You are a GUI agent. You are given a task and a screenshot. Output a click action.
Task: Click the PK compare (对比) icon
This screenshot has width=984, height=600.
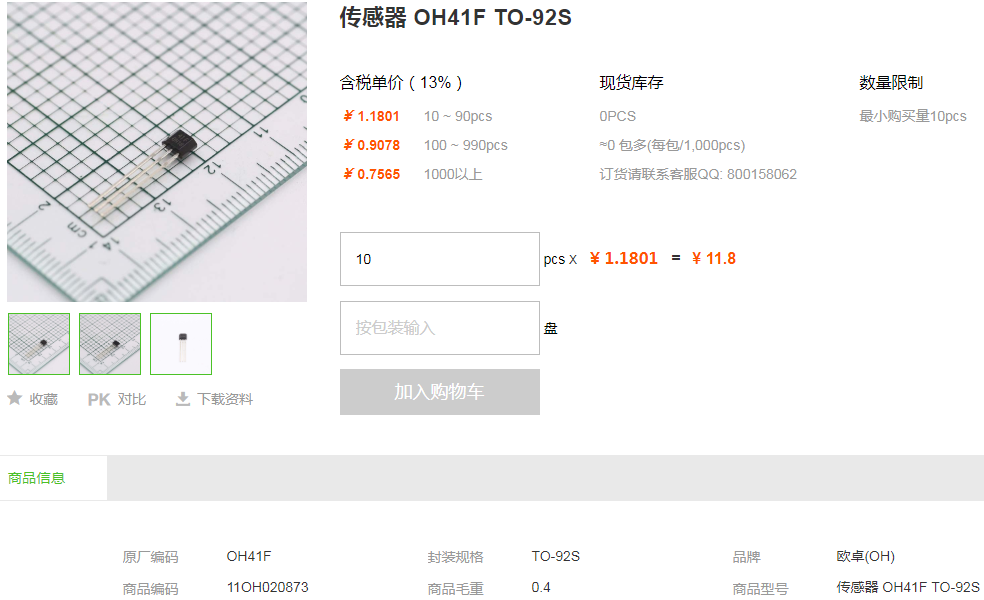99,399
